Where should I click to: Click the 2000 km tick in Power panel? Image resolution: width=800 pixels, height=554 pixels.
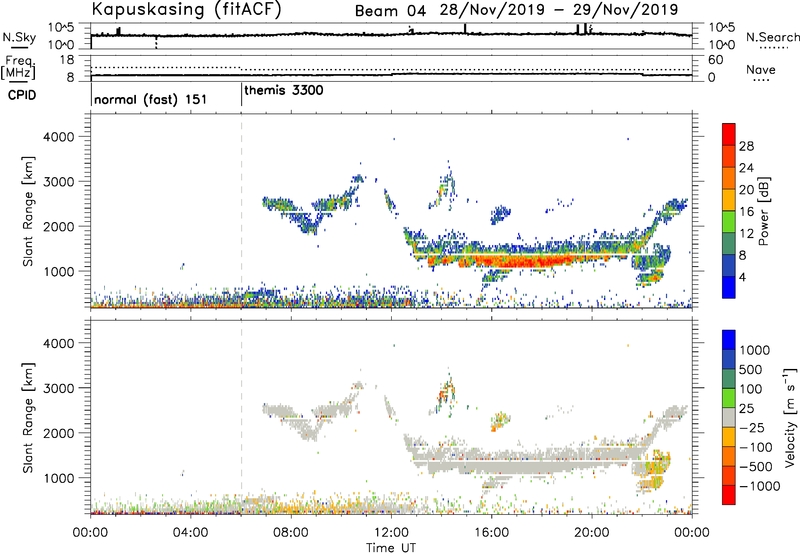(59, 227)
